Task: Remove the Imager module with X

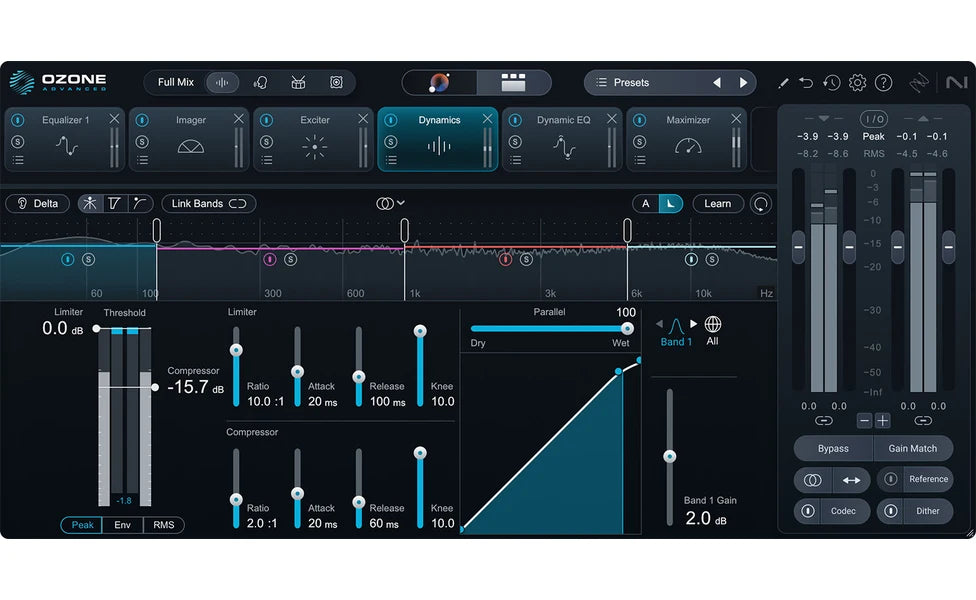Action: [x=239, y=119]
